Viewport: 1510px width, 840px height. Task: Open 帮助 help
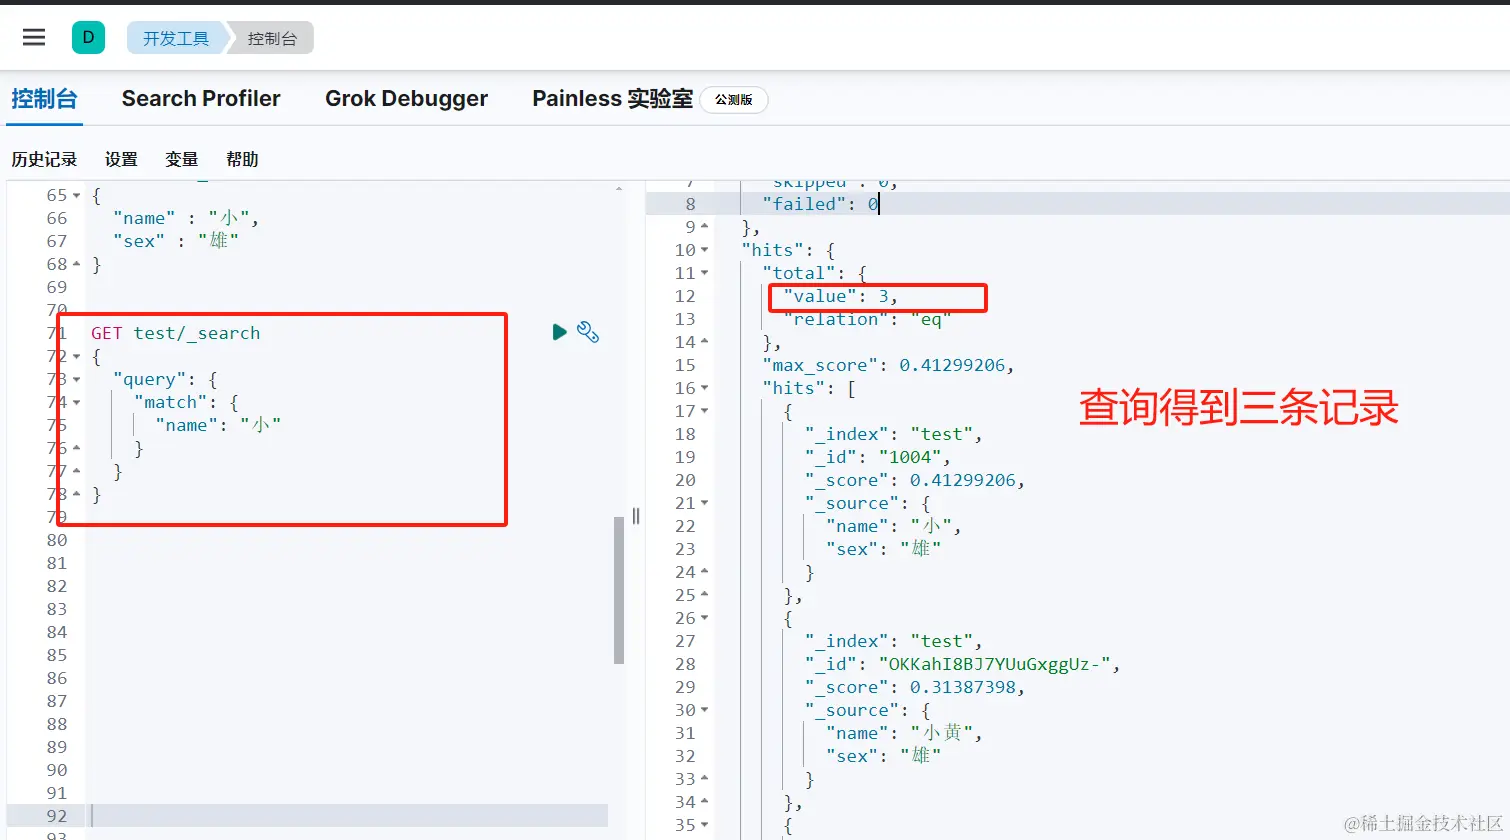click(242, 159)
